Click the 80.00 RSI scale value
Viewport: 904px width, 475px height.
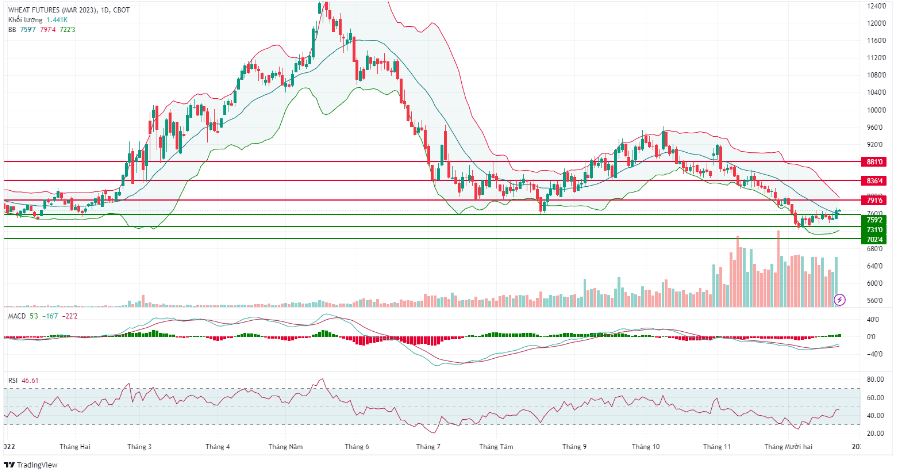coord(877,379)
